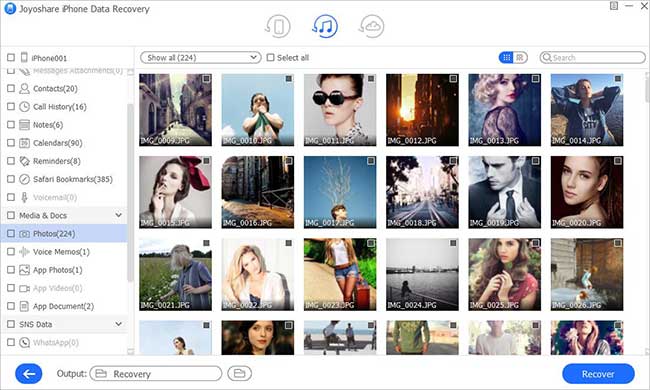Screen dimensions: 650x390
Task: Click the Safari Bookmarks compass icon
Action: click(x=24, y=179)
